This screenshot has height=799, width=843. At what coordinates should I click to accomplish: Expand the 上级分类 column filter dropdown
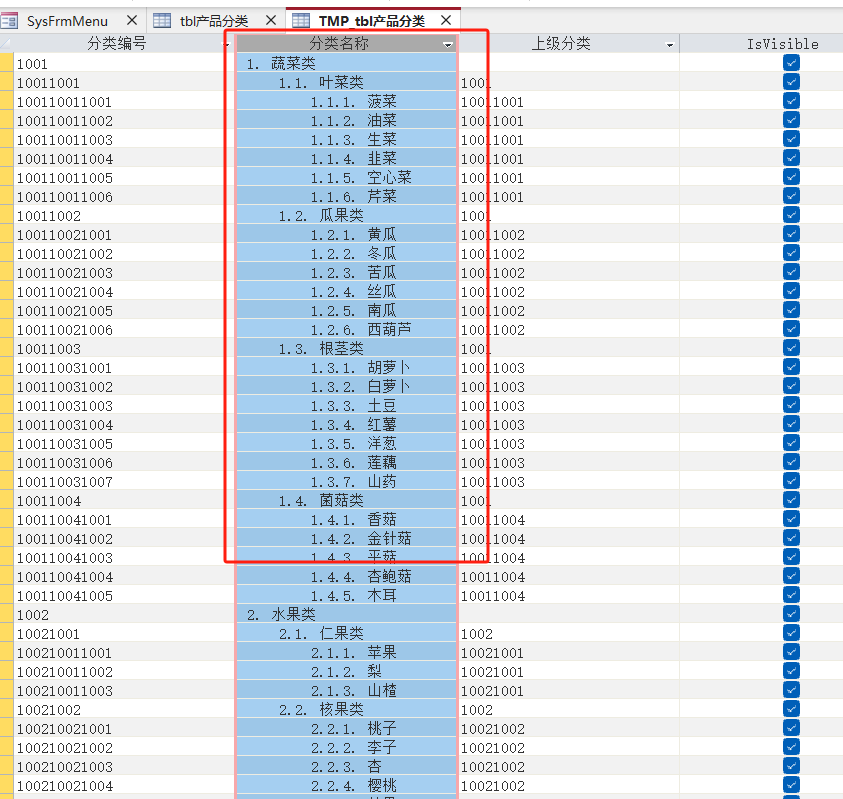click(x=669, y=45)
